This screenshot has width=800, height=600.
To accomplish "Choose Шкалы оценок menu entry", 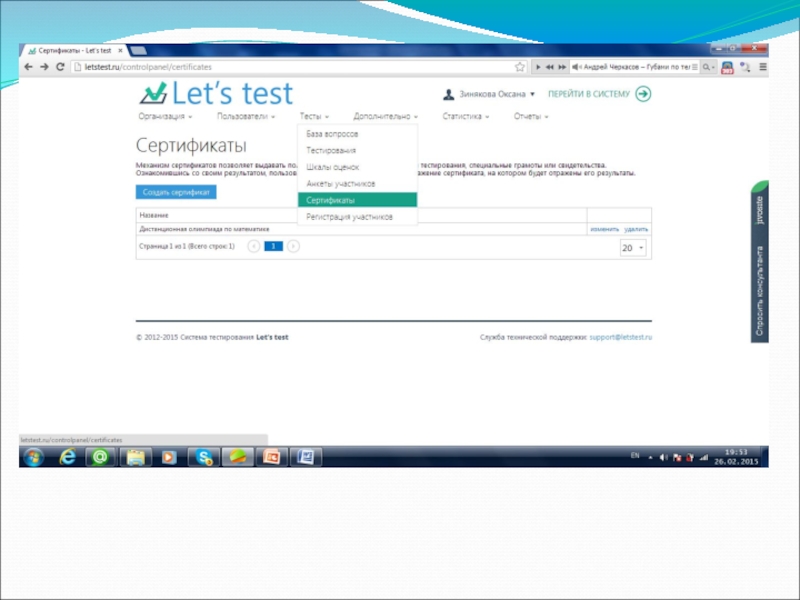I will [357, 167].
